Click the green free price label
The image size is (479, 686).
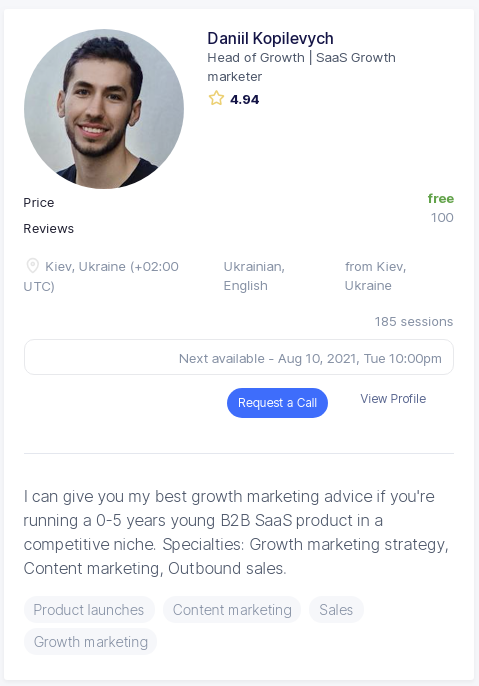pos(441,198)
